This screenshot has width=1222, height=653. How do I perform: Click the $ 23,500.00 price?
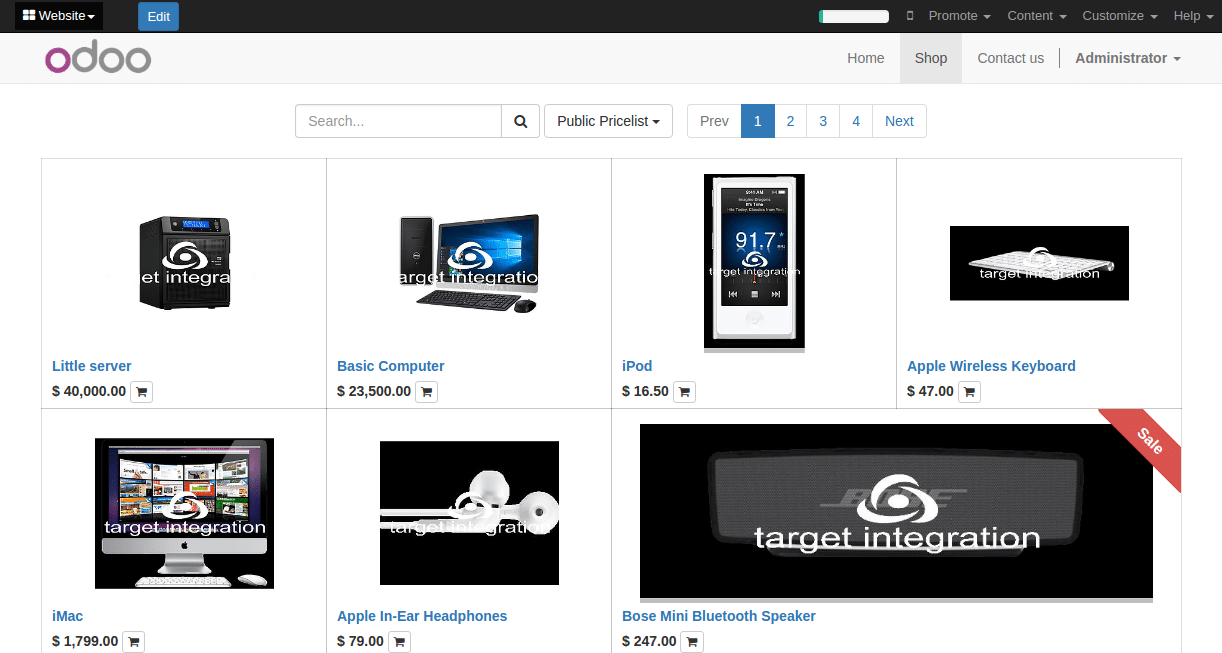click(x=374, y=391)
